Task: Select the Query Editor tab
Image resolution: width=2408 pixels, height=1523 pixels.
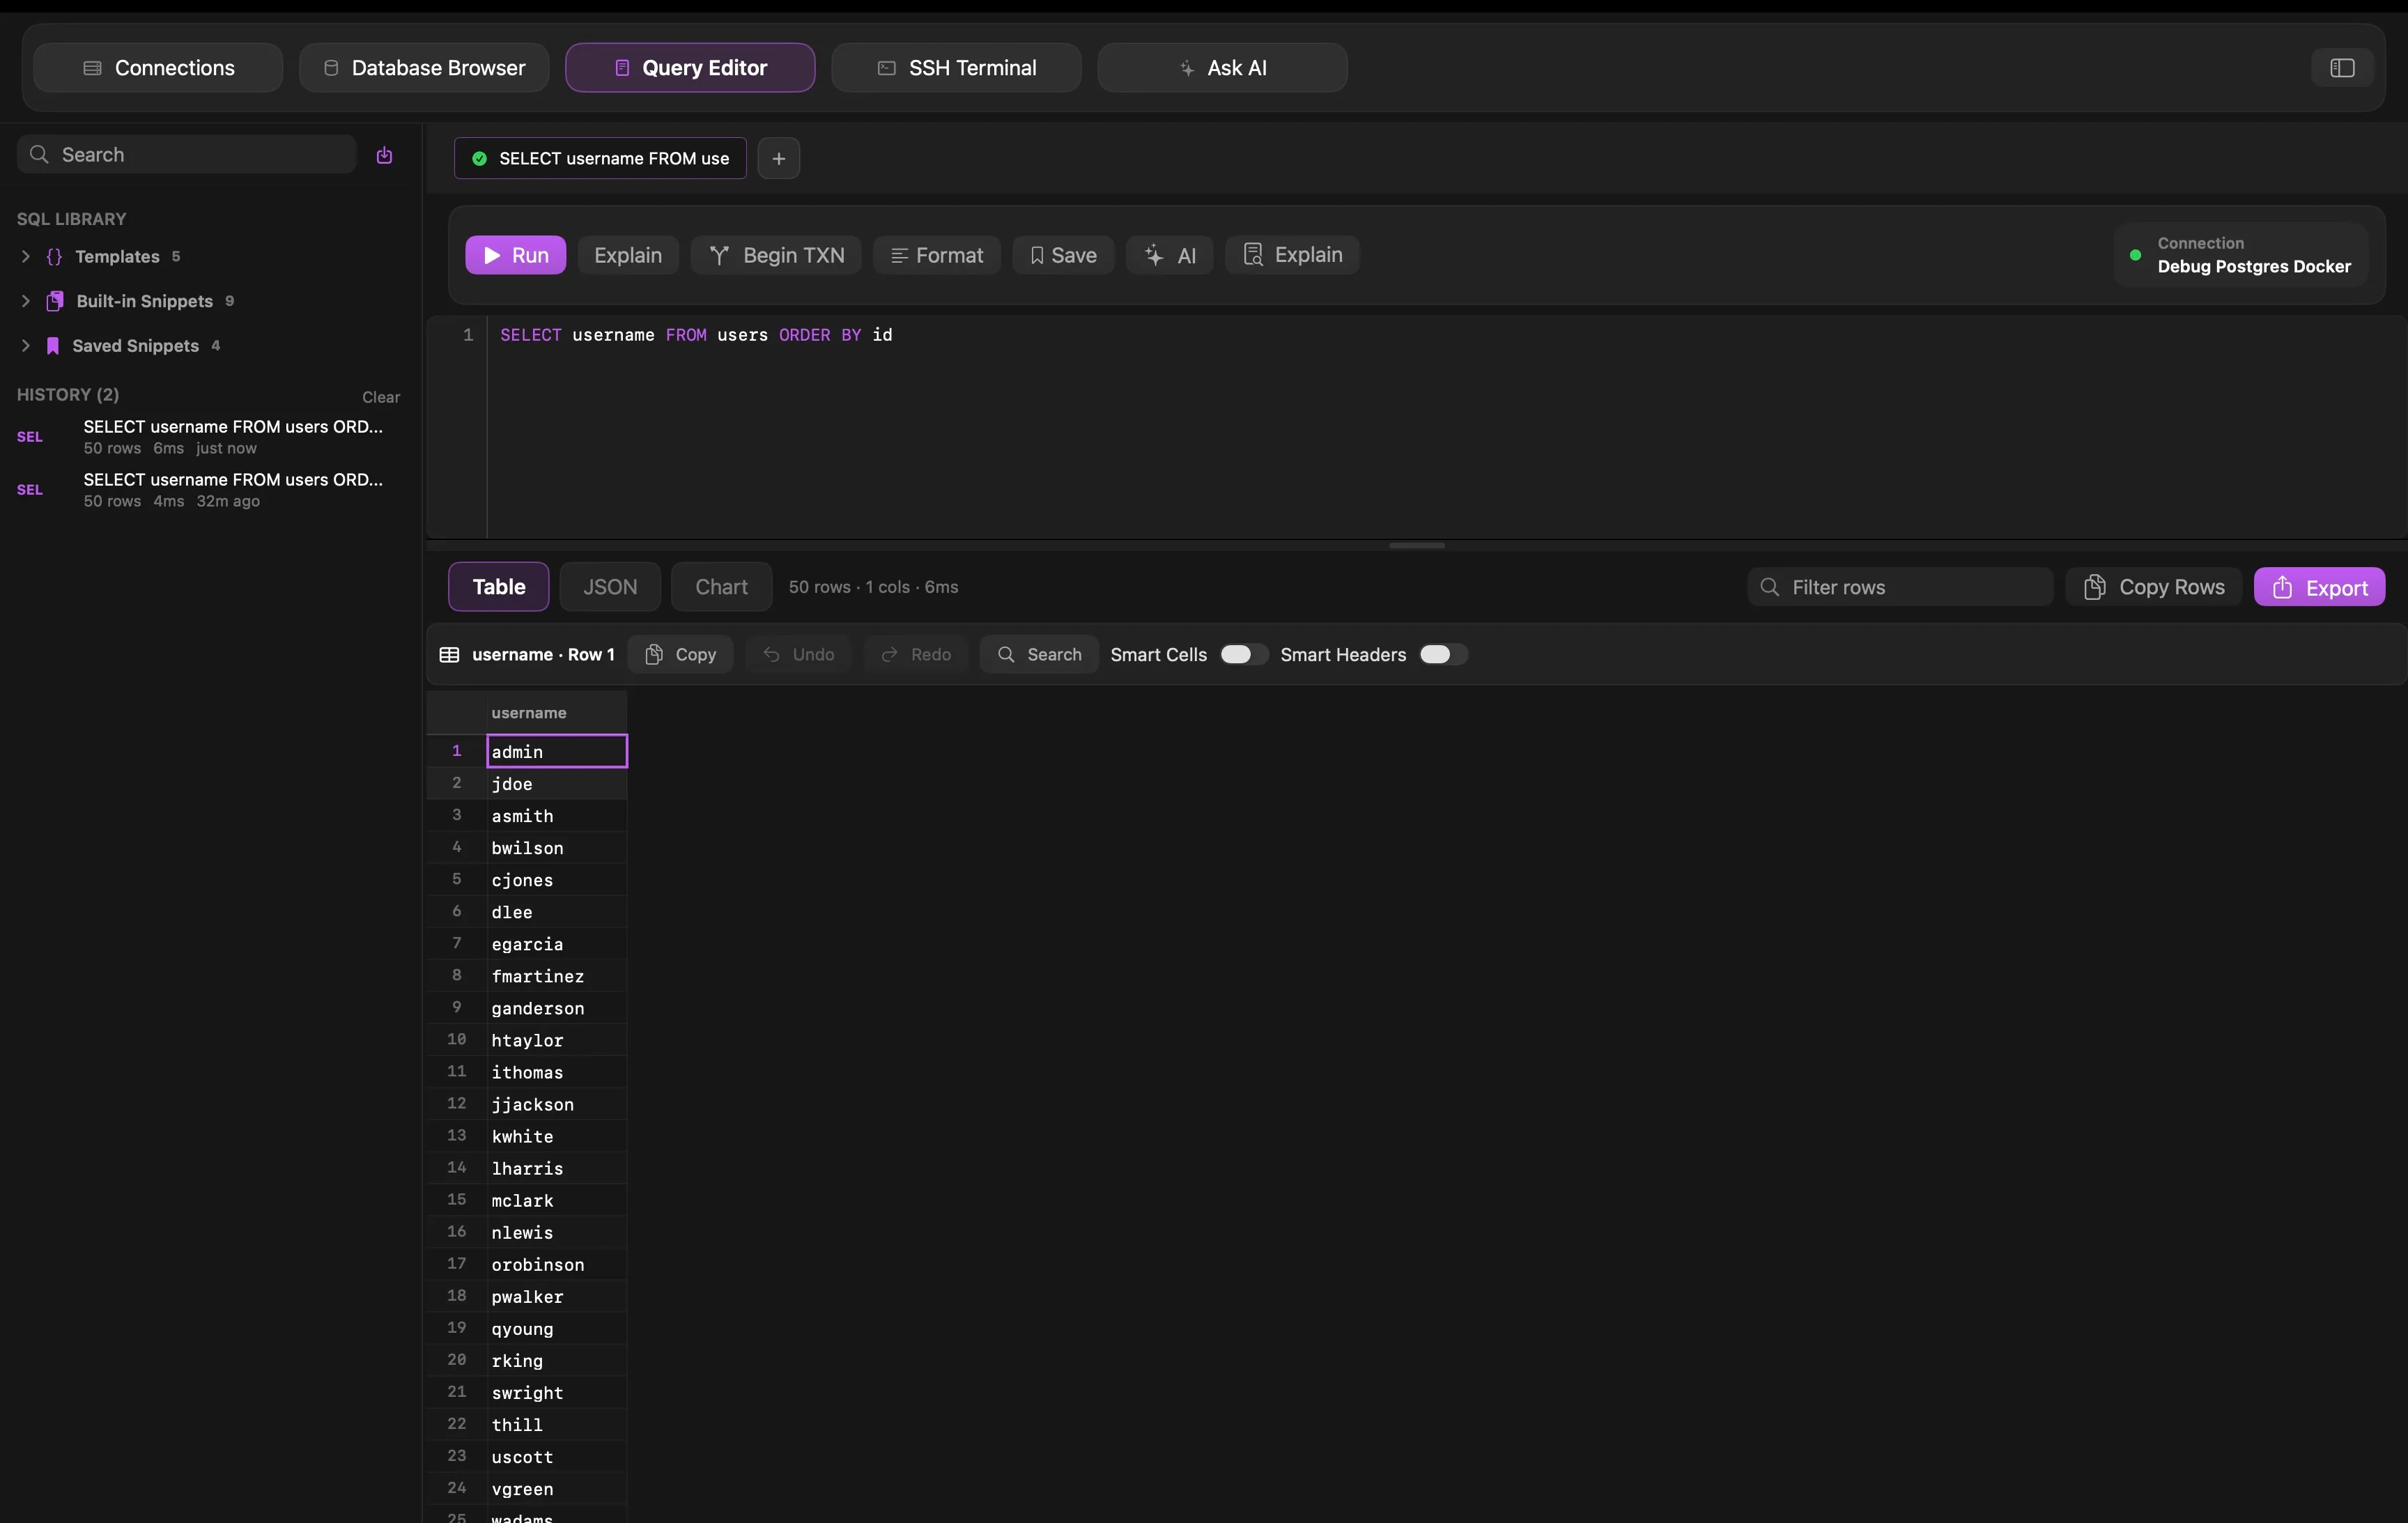Action: tap(690, 68)
